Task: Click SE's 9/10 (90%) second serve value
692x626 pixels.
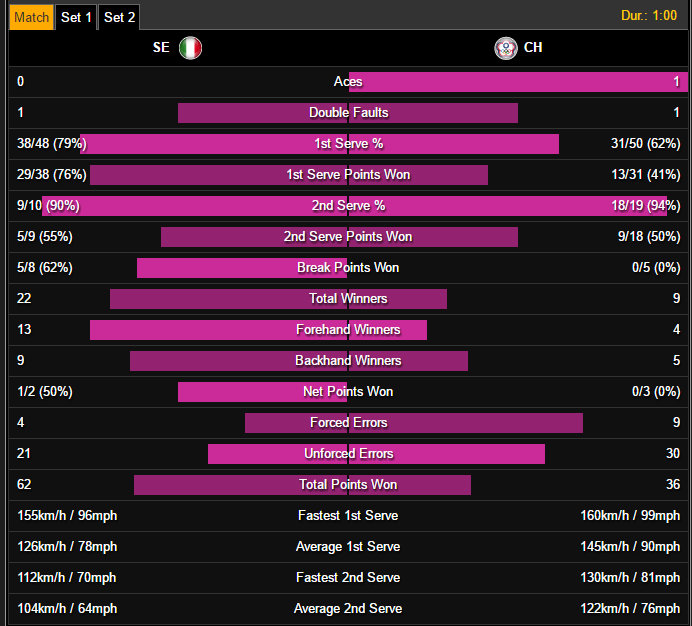Action: 48,205
